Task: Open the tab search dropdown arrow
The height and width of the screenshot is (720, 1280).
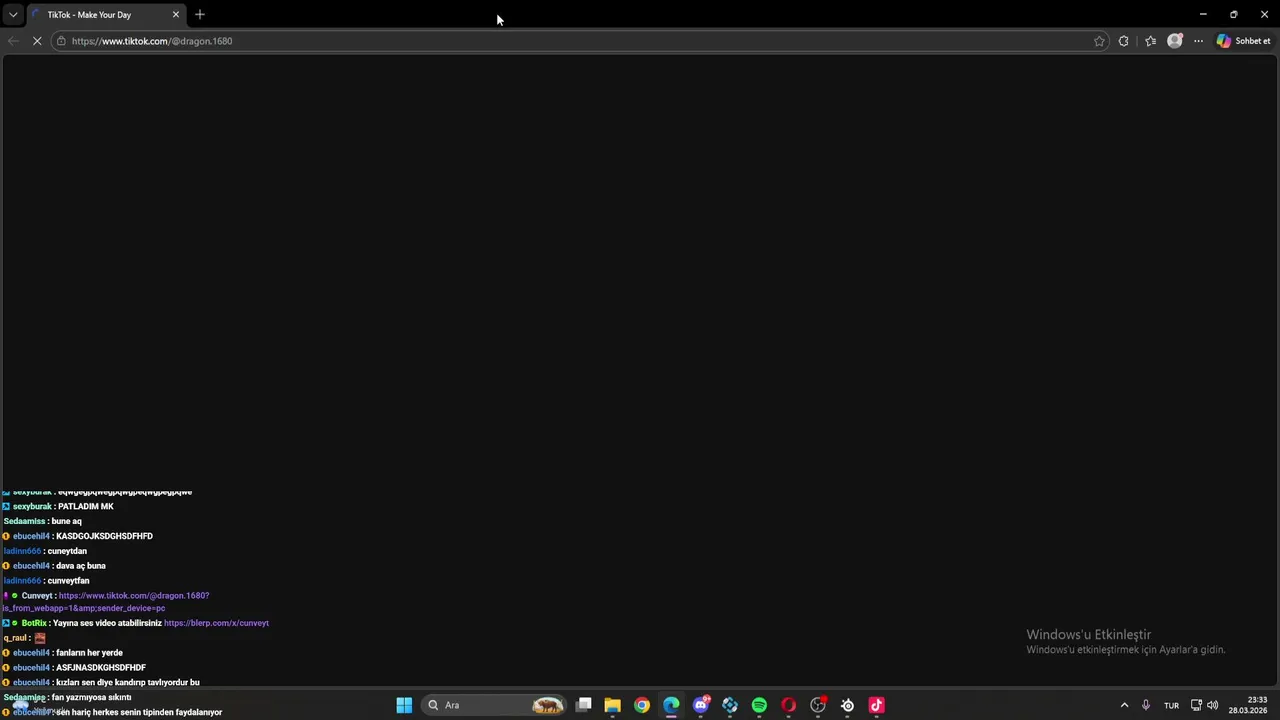Action: [13, 15]
